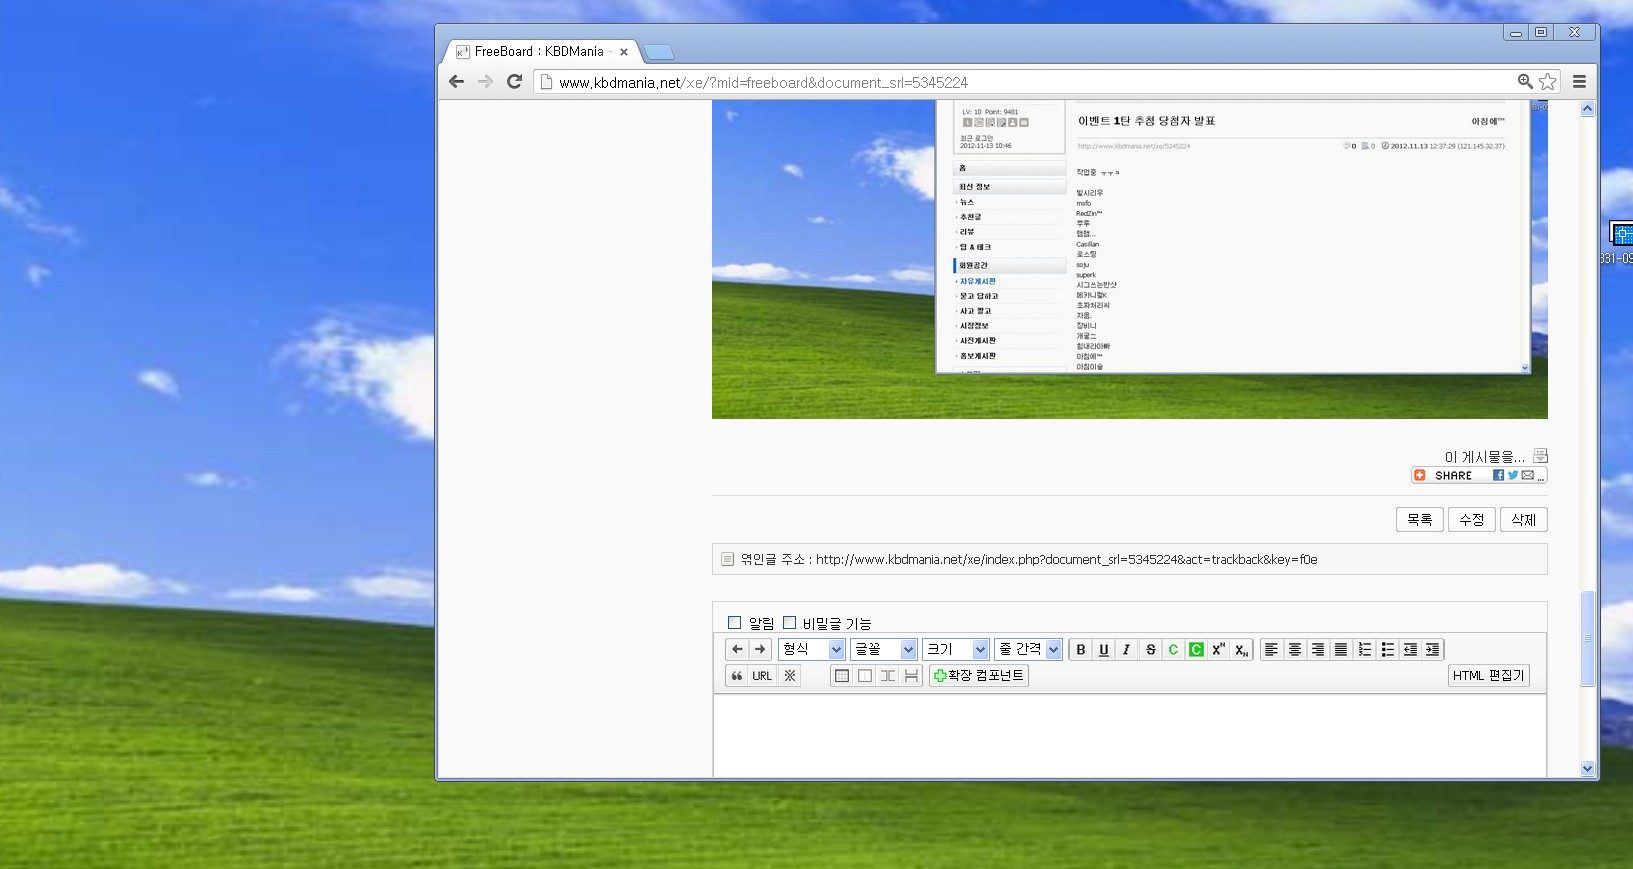Image resolution: width=1633 pixels, height=869 pixels.
Task: Reload the page in Chrome
Action: pyautogui.click(x=514, y=82)
